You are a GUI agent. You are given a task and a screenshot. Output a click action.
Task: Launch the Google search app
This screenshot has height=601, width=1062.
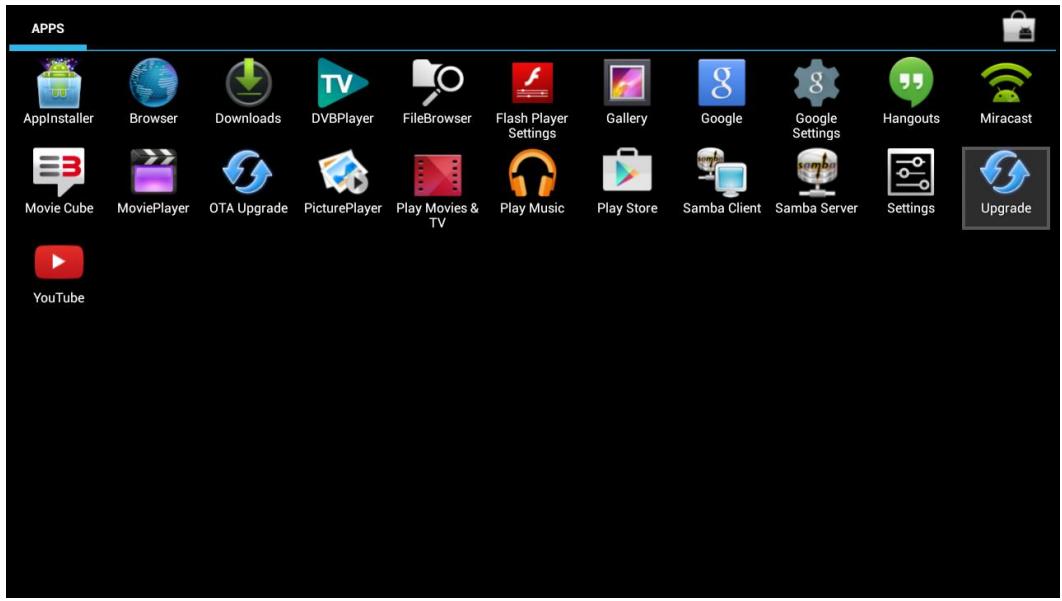(722, 91)
